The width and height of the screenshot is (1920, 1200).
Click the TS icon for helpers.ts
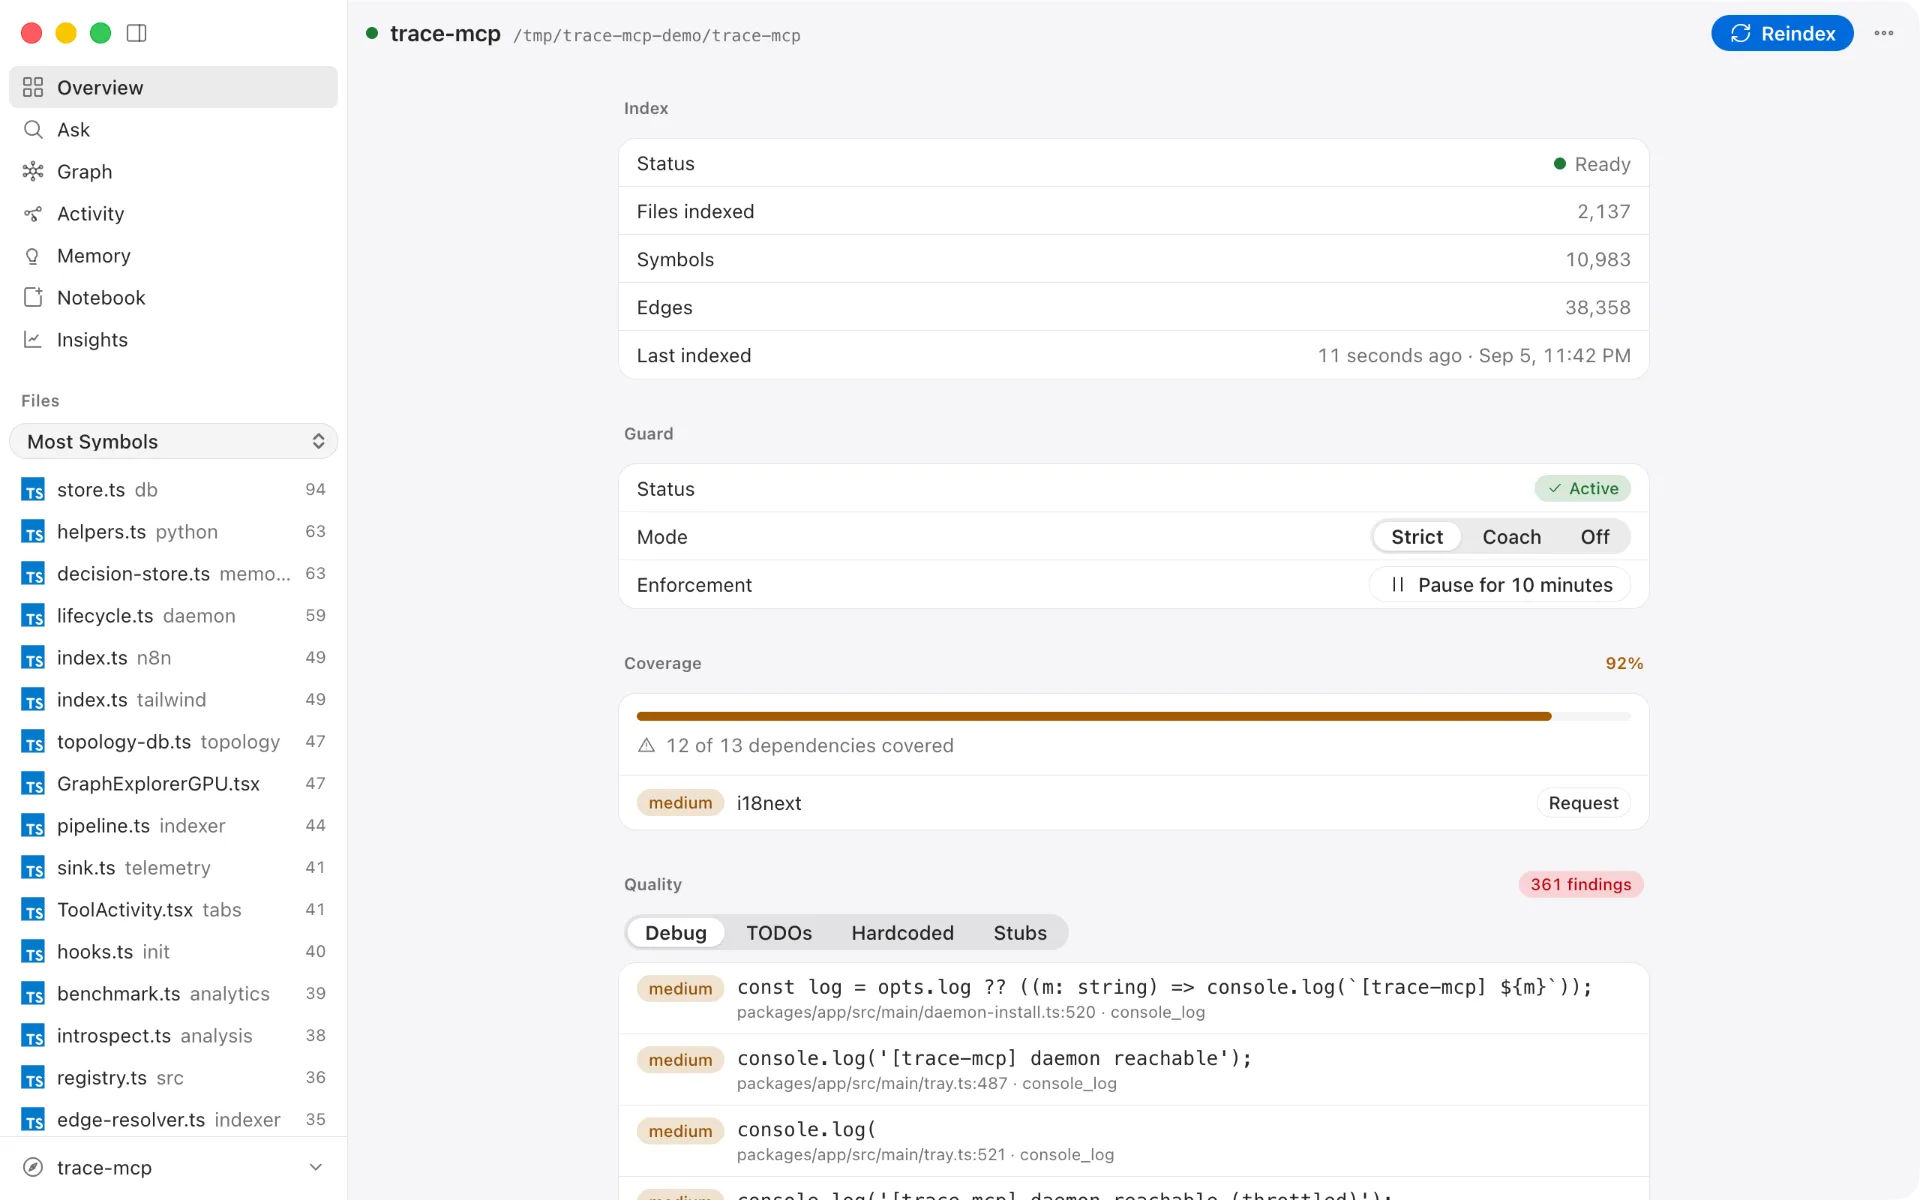point(33,532)
